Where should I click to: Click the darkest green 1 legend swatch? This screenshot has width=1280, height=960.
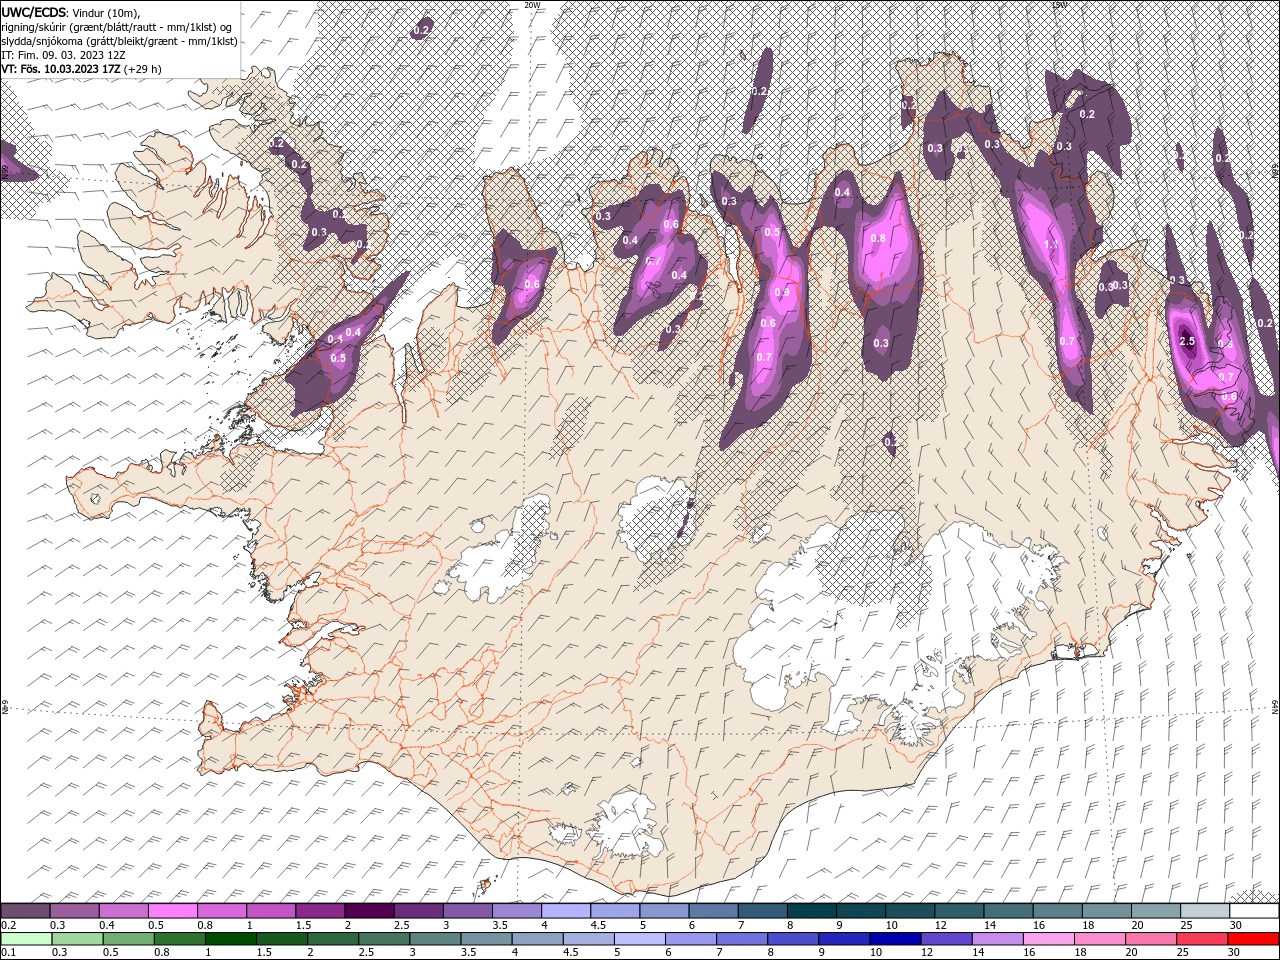tap(230, 939)
